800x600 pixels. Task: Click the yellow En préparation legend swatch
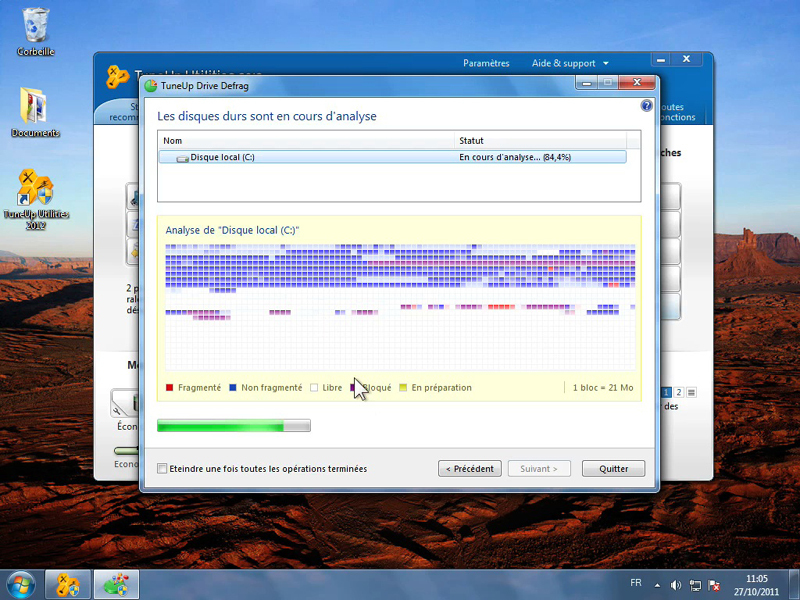403,388
